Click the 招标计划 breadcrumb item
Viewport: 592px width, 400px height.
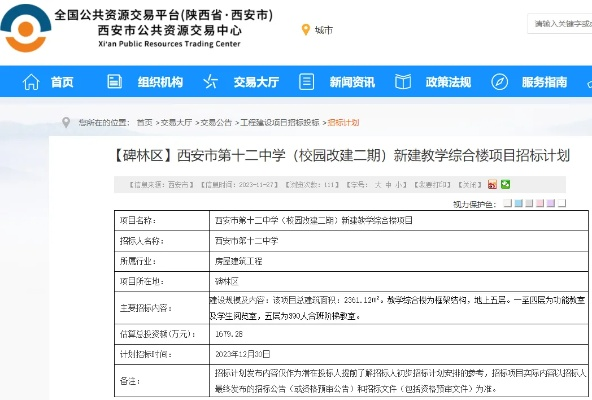pyautogui.click(x=343, y=122)
